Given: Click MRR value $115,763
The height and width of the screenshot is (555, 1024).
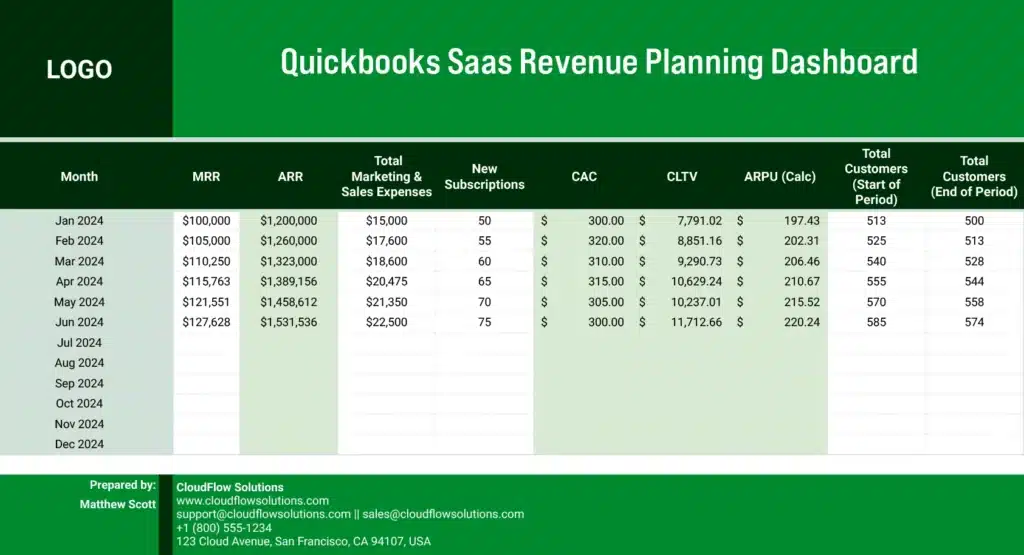Looking at the screenshot, I should point(206,281).
